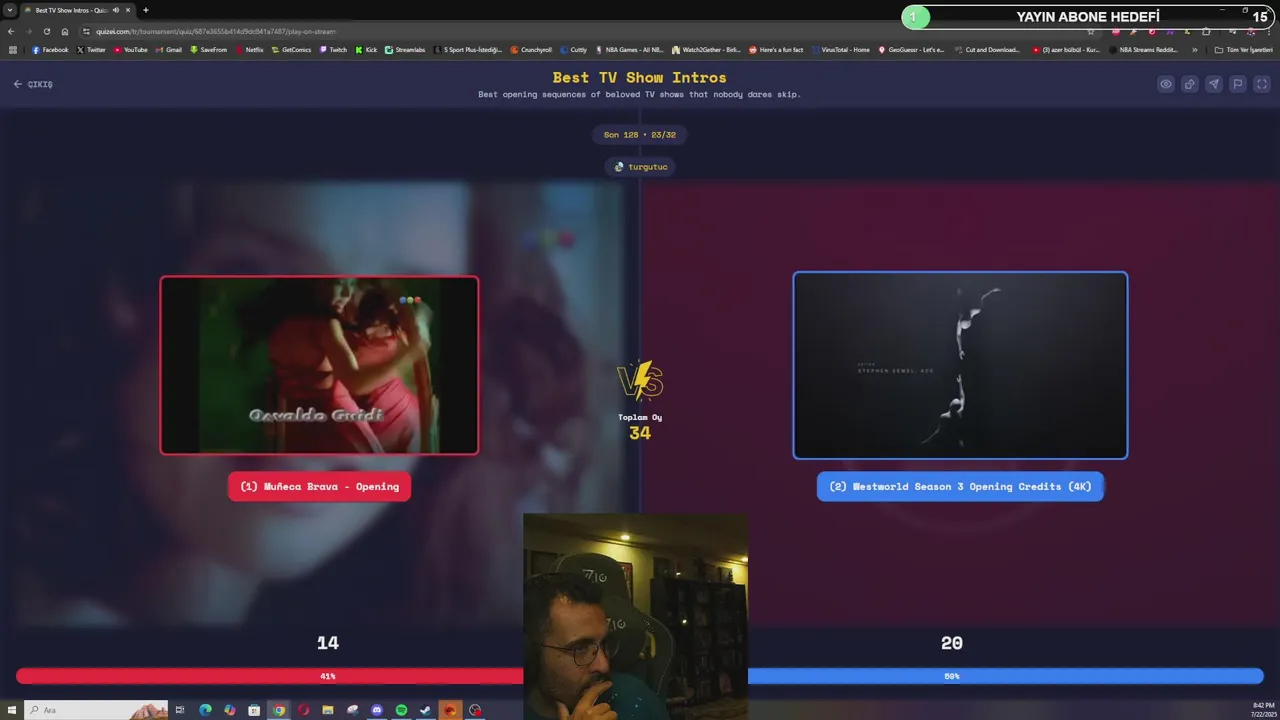Open the Twitch bookmark
1280x720 pixels.
pos(333,49)
